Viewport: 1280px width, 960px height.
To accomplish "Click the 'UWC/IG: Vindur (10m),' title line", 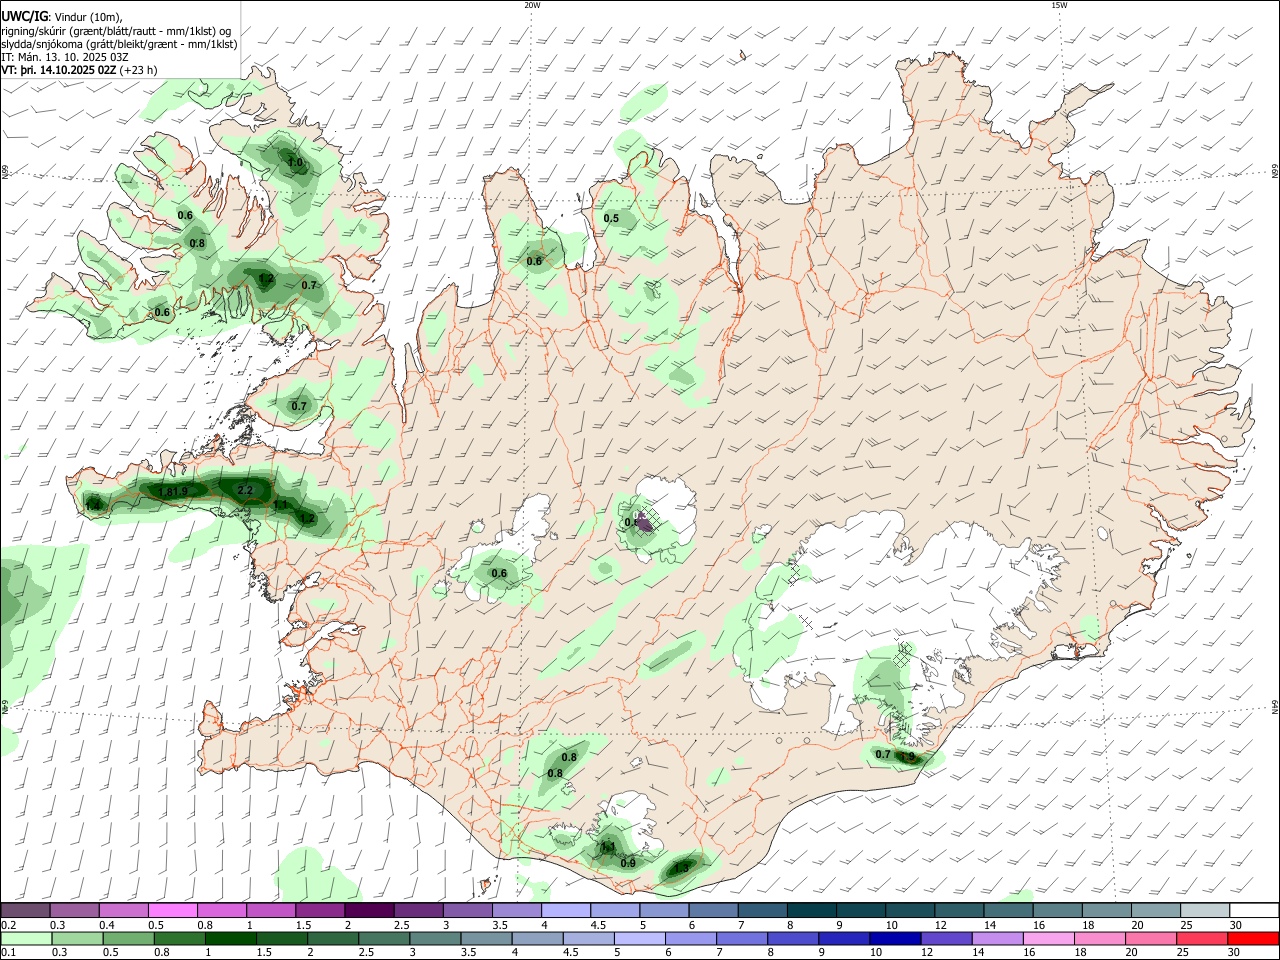I will point(62,17).
